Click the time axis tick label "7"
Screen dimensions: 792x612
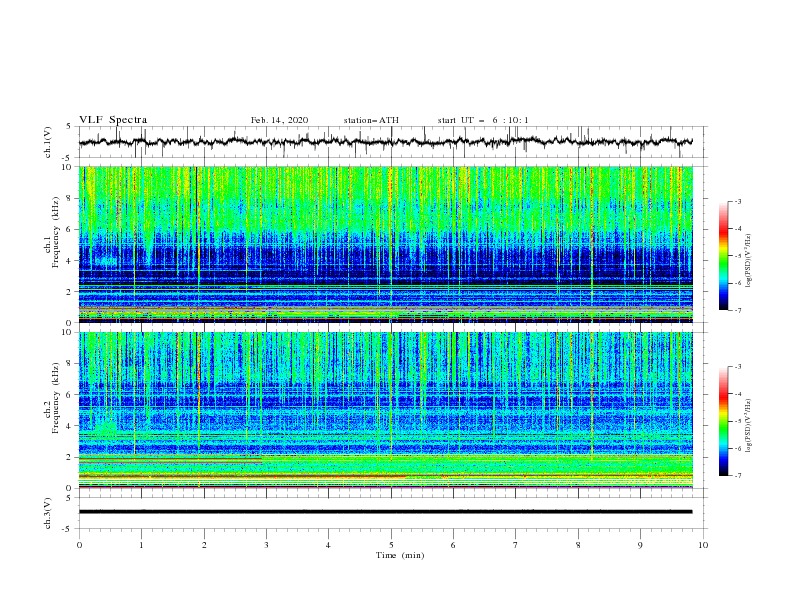516,545
